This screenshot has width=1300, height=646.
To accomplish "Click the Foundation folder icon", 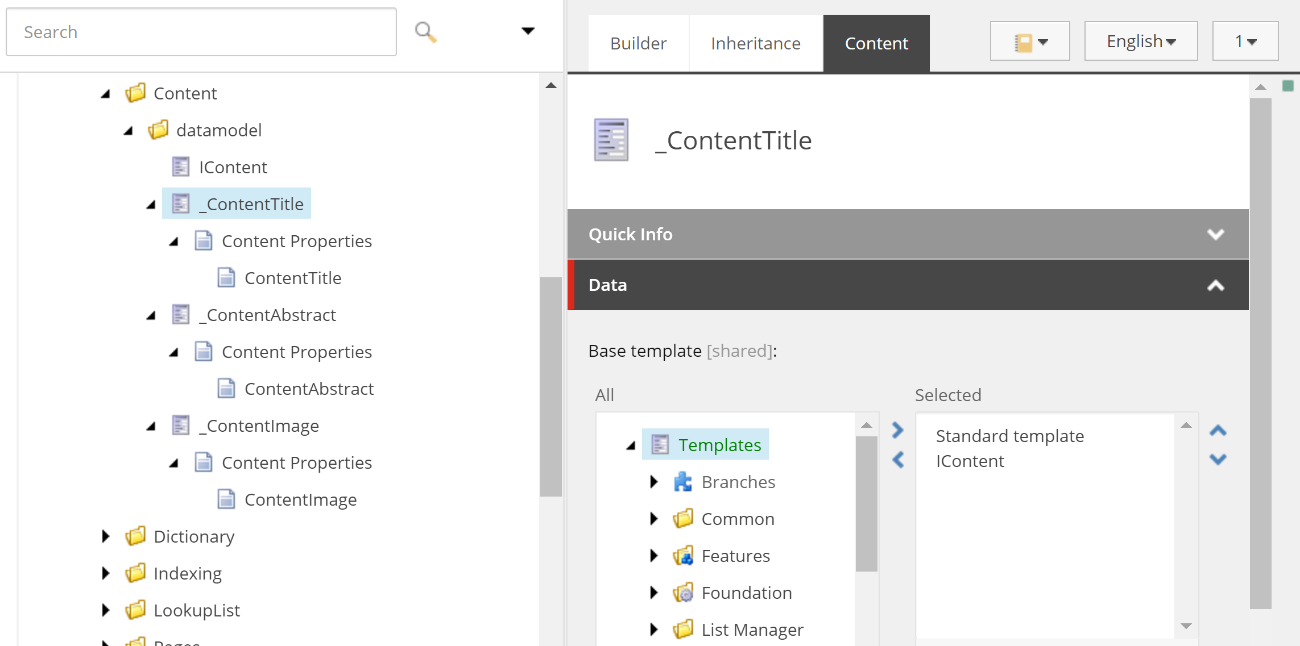I will pyautogui.click(x=683, y=592).
